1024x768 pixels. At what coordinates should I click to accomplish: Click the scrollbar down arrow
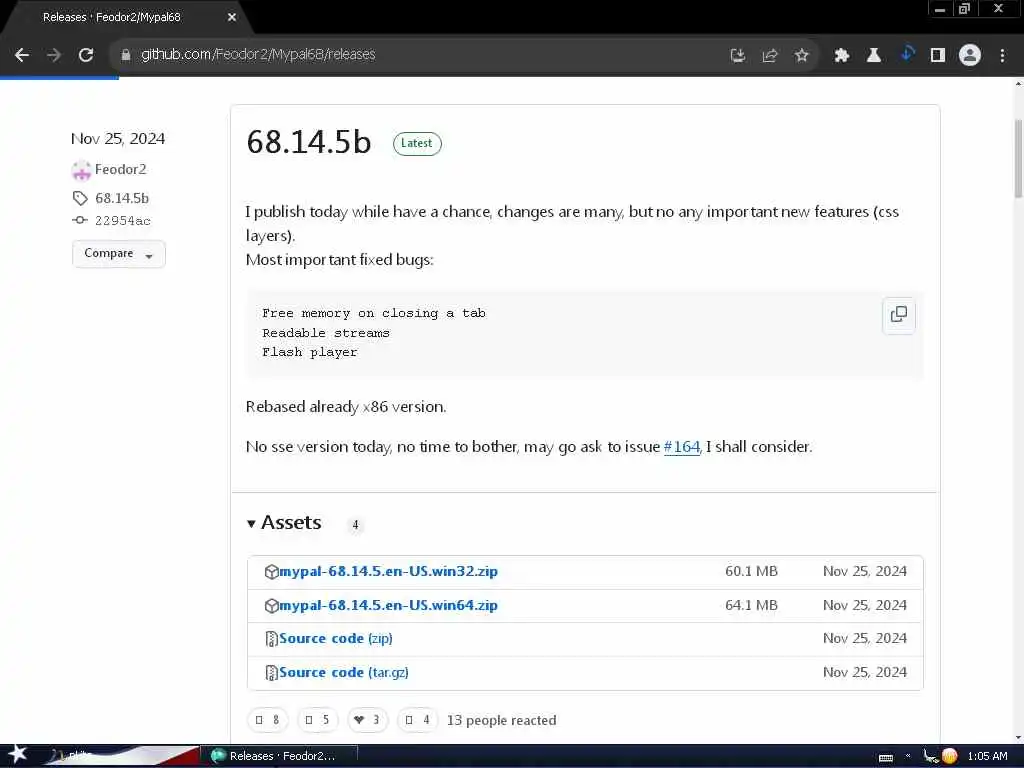1018,737
